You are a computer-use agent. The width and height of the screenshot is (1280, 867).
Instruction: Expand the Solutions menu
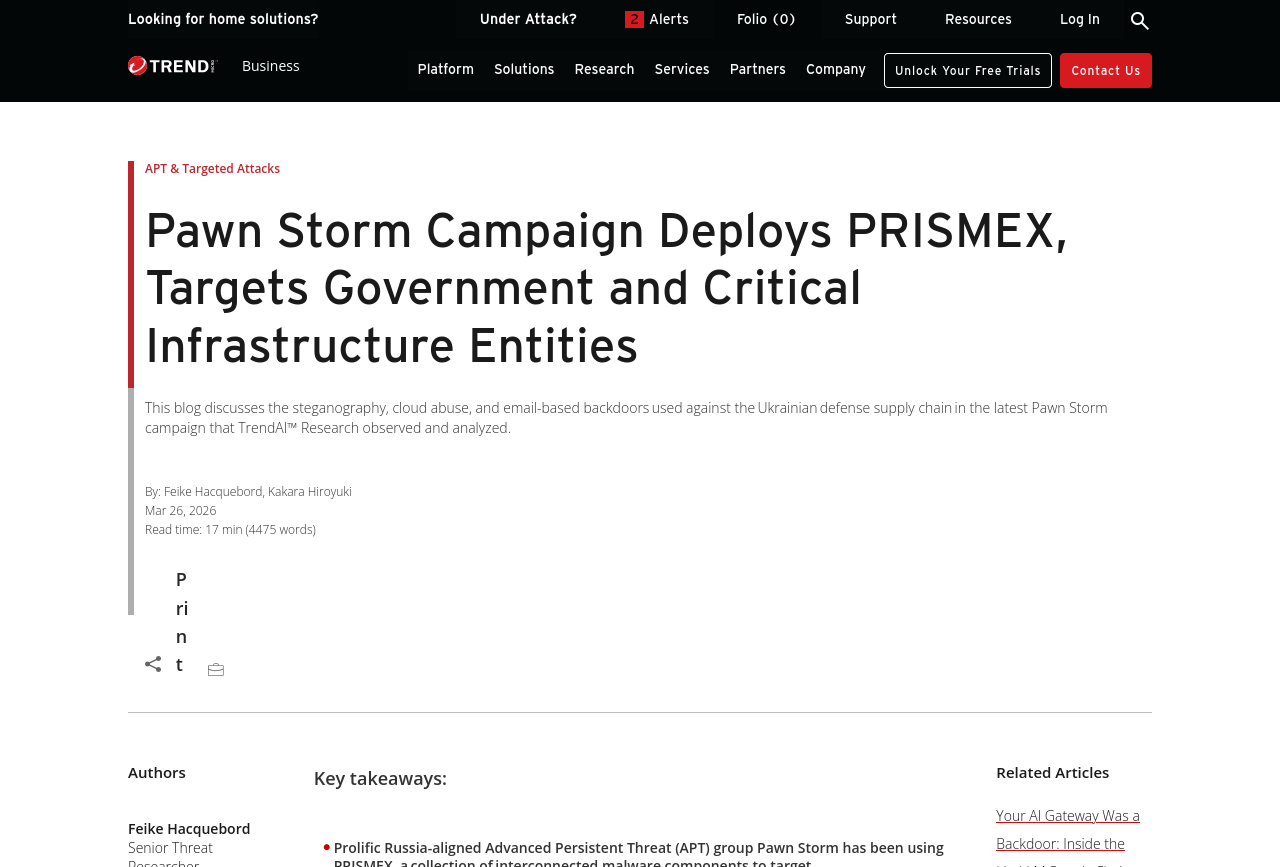pyautogui.click(x=524, y=69)
